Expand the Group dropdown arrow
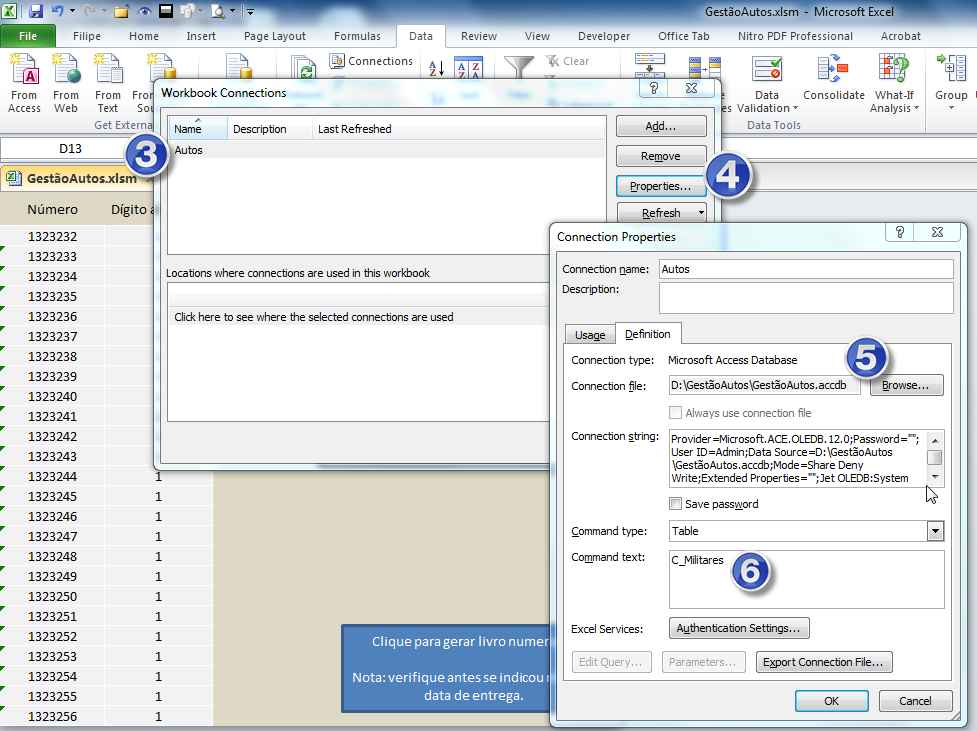This screenshot has height=731, width=977. pyautogui.click(x=951, y=108)
